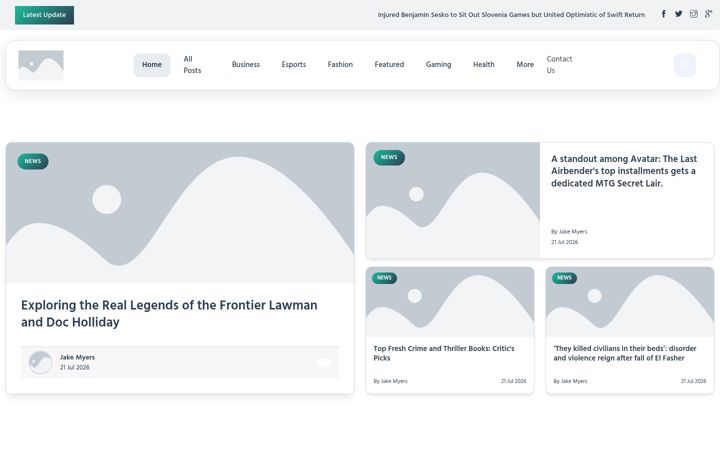Open 'They killed civilians in their beds' title
Viewport: 720px width, 450px height.
tap(624, 353)
